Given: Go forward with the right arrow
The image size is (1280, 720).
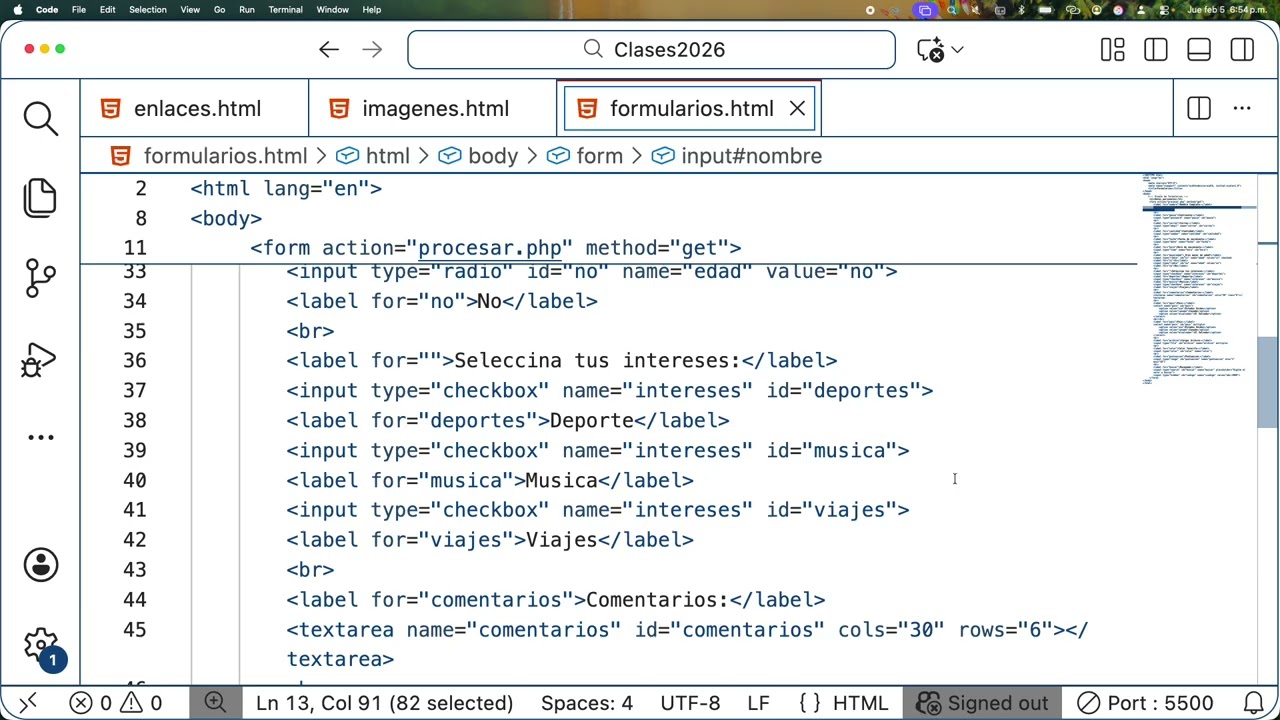Looking at the screenshot, I should pyautogui.click(x=372, y=49).
